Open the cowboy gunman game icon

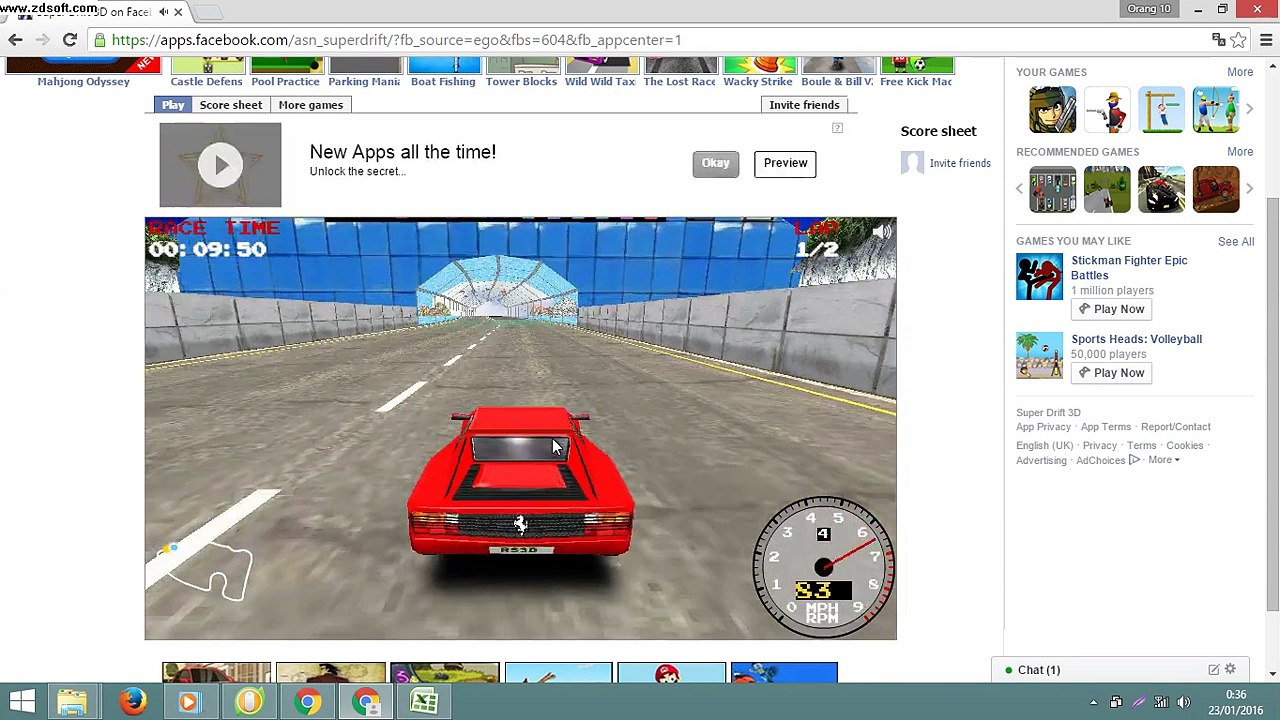pyautogui.click(x=1107, y=110)
